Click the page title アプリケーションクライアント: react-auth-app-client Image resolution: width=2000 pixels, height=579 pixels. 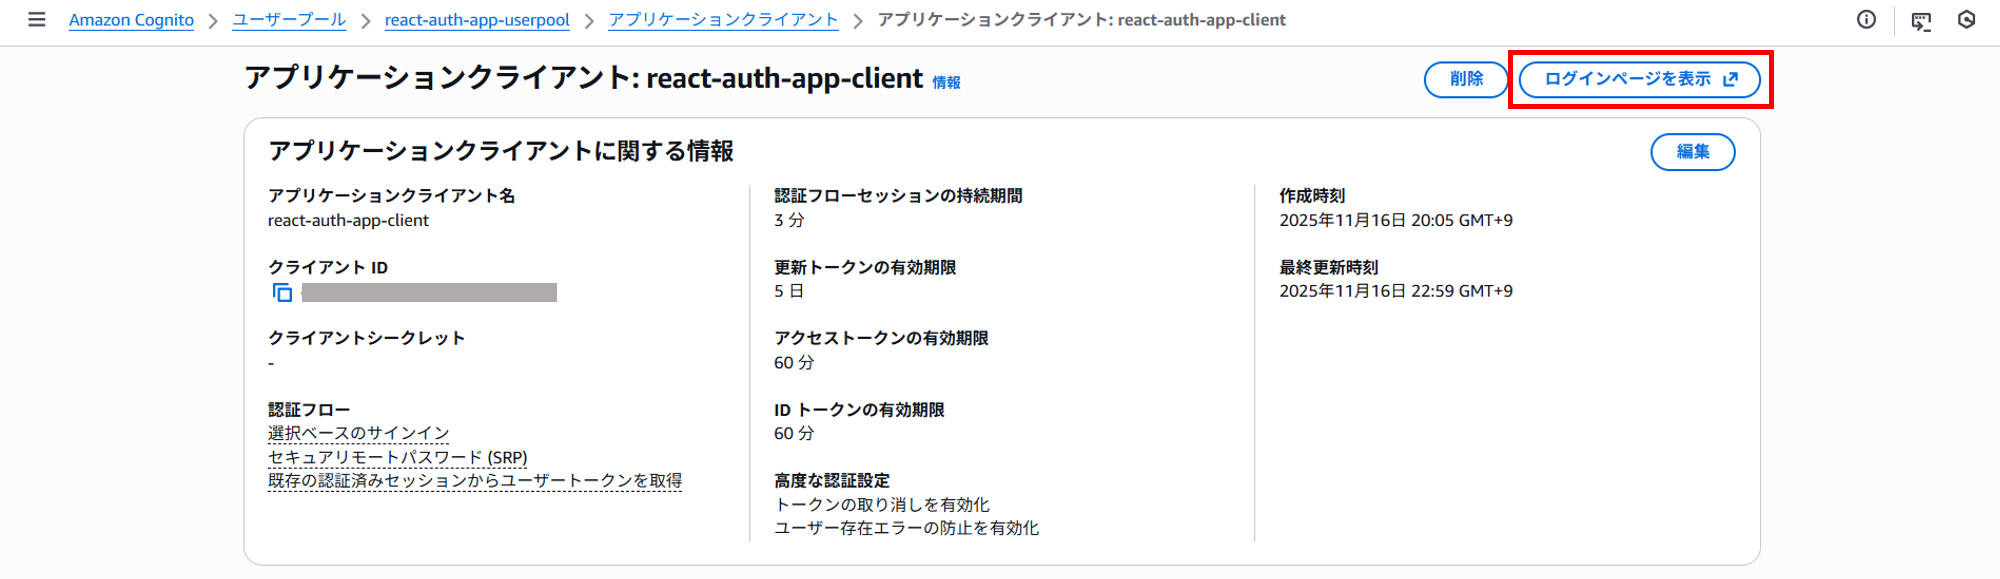click(584, 78)
